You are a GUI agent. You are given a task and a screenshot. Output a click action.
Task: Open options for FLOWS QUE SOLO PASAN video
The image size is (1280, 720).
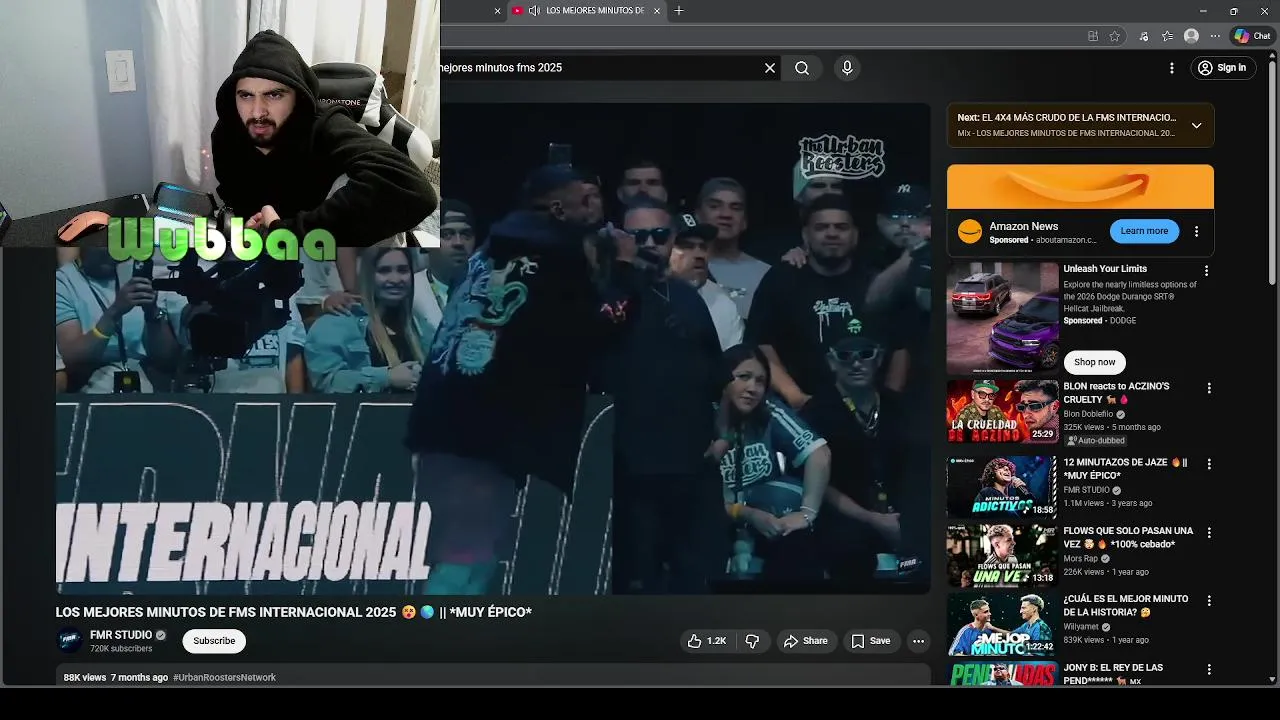(x=1209, y=533)
